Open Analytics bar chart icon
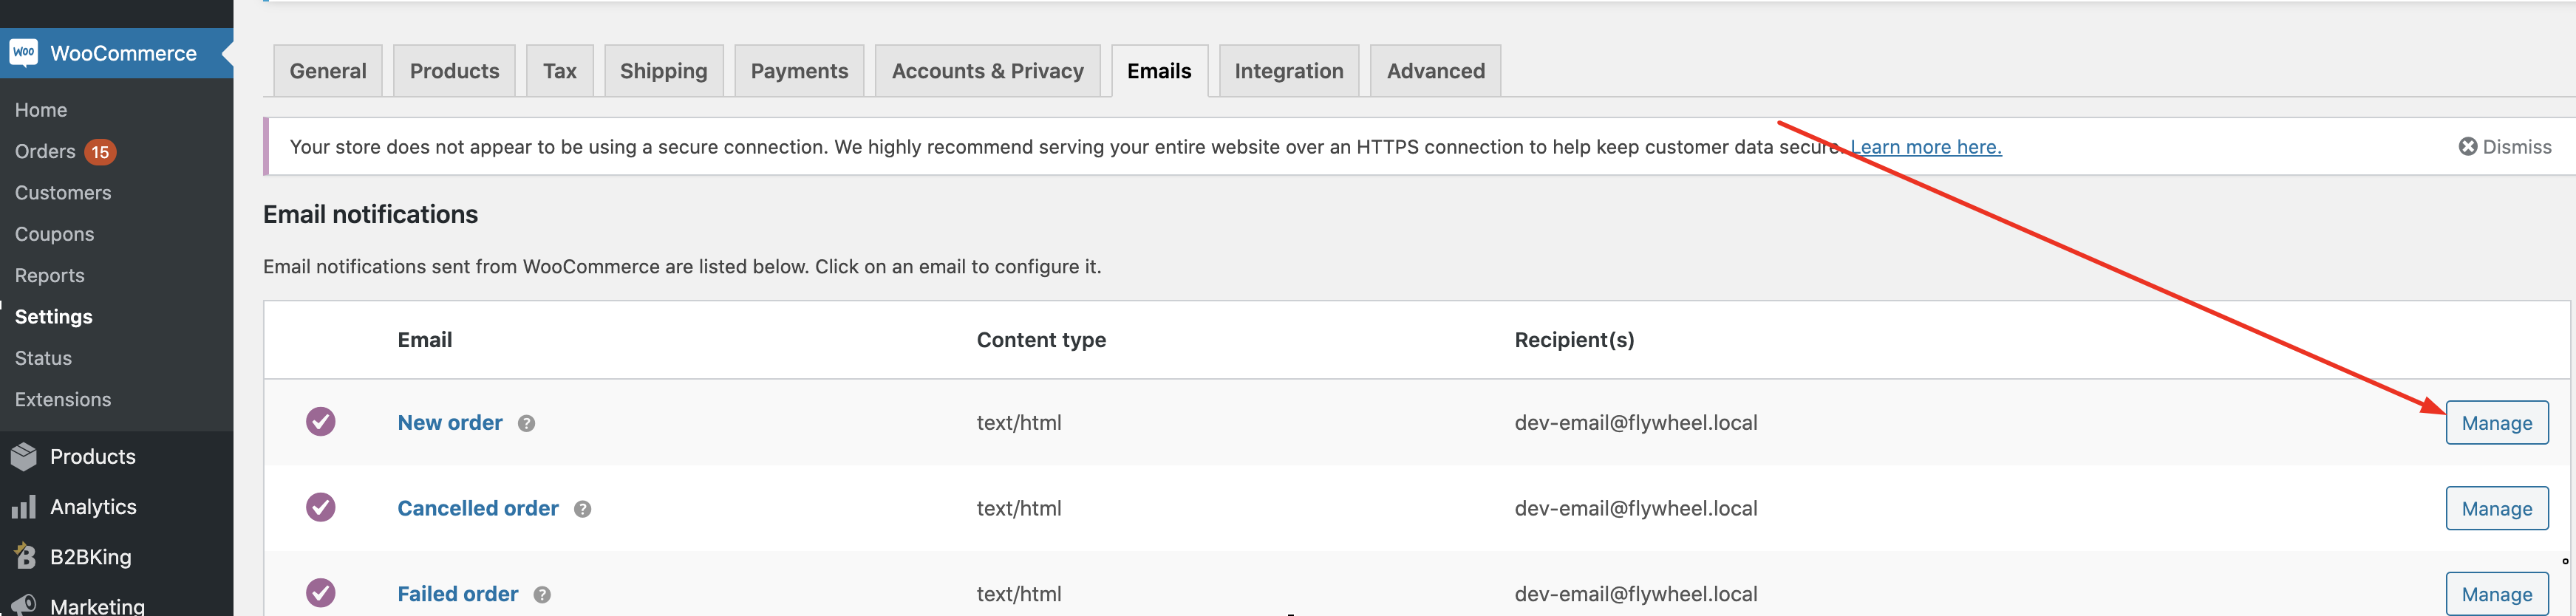This screenshot has width=2576, height=616. [24, 507]
